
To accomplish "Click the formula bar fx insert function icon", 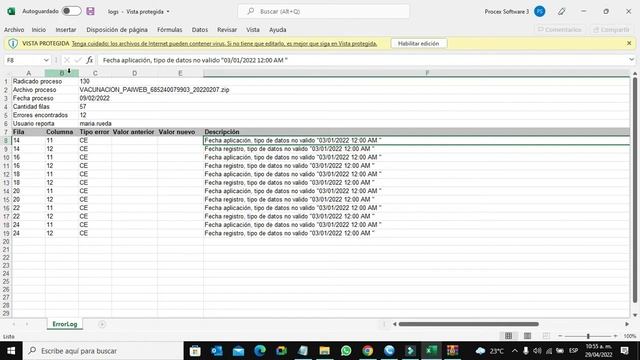I will click(89, 60).
